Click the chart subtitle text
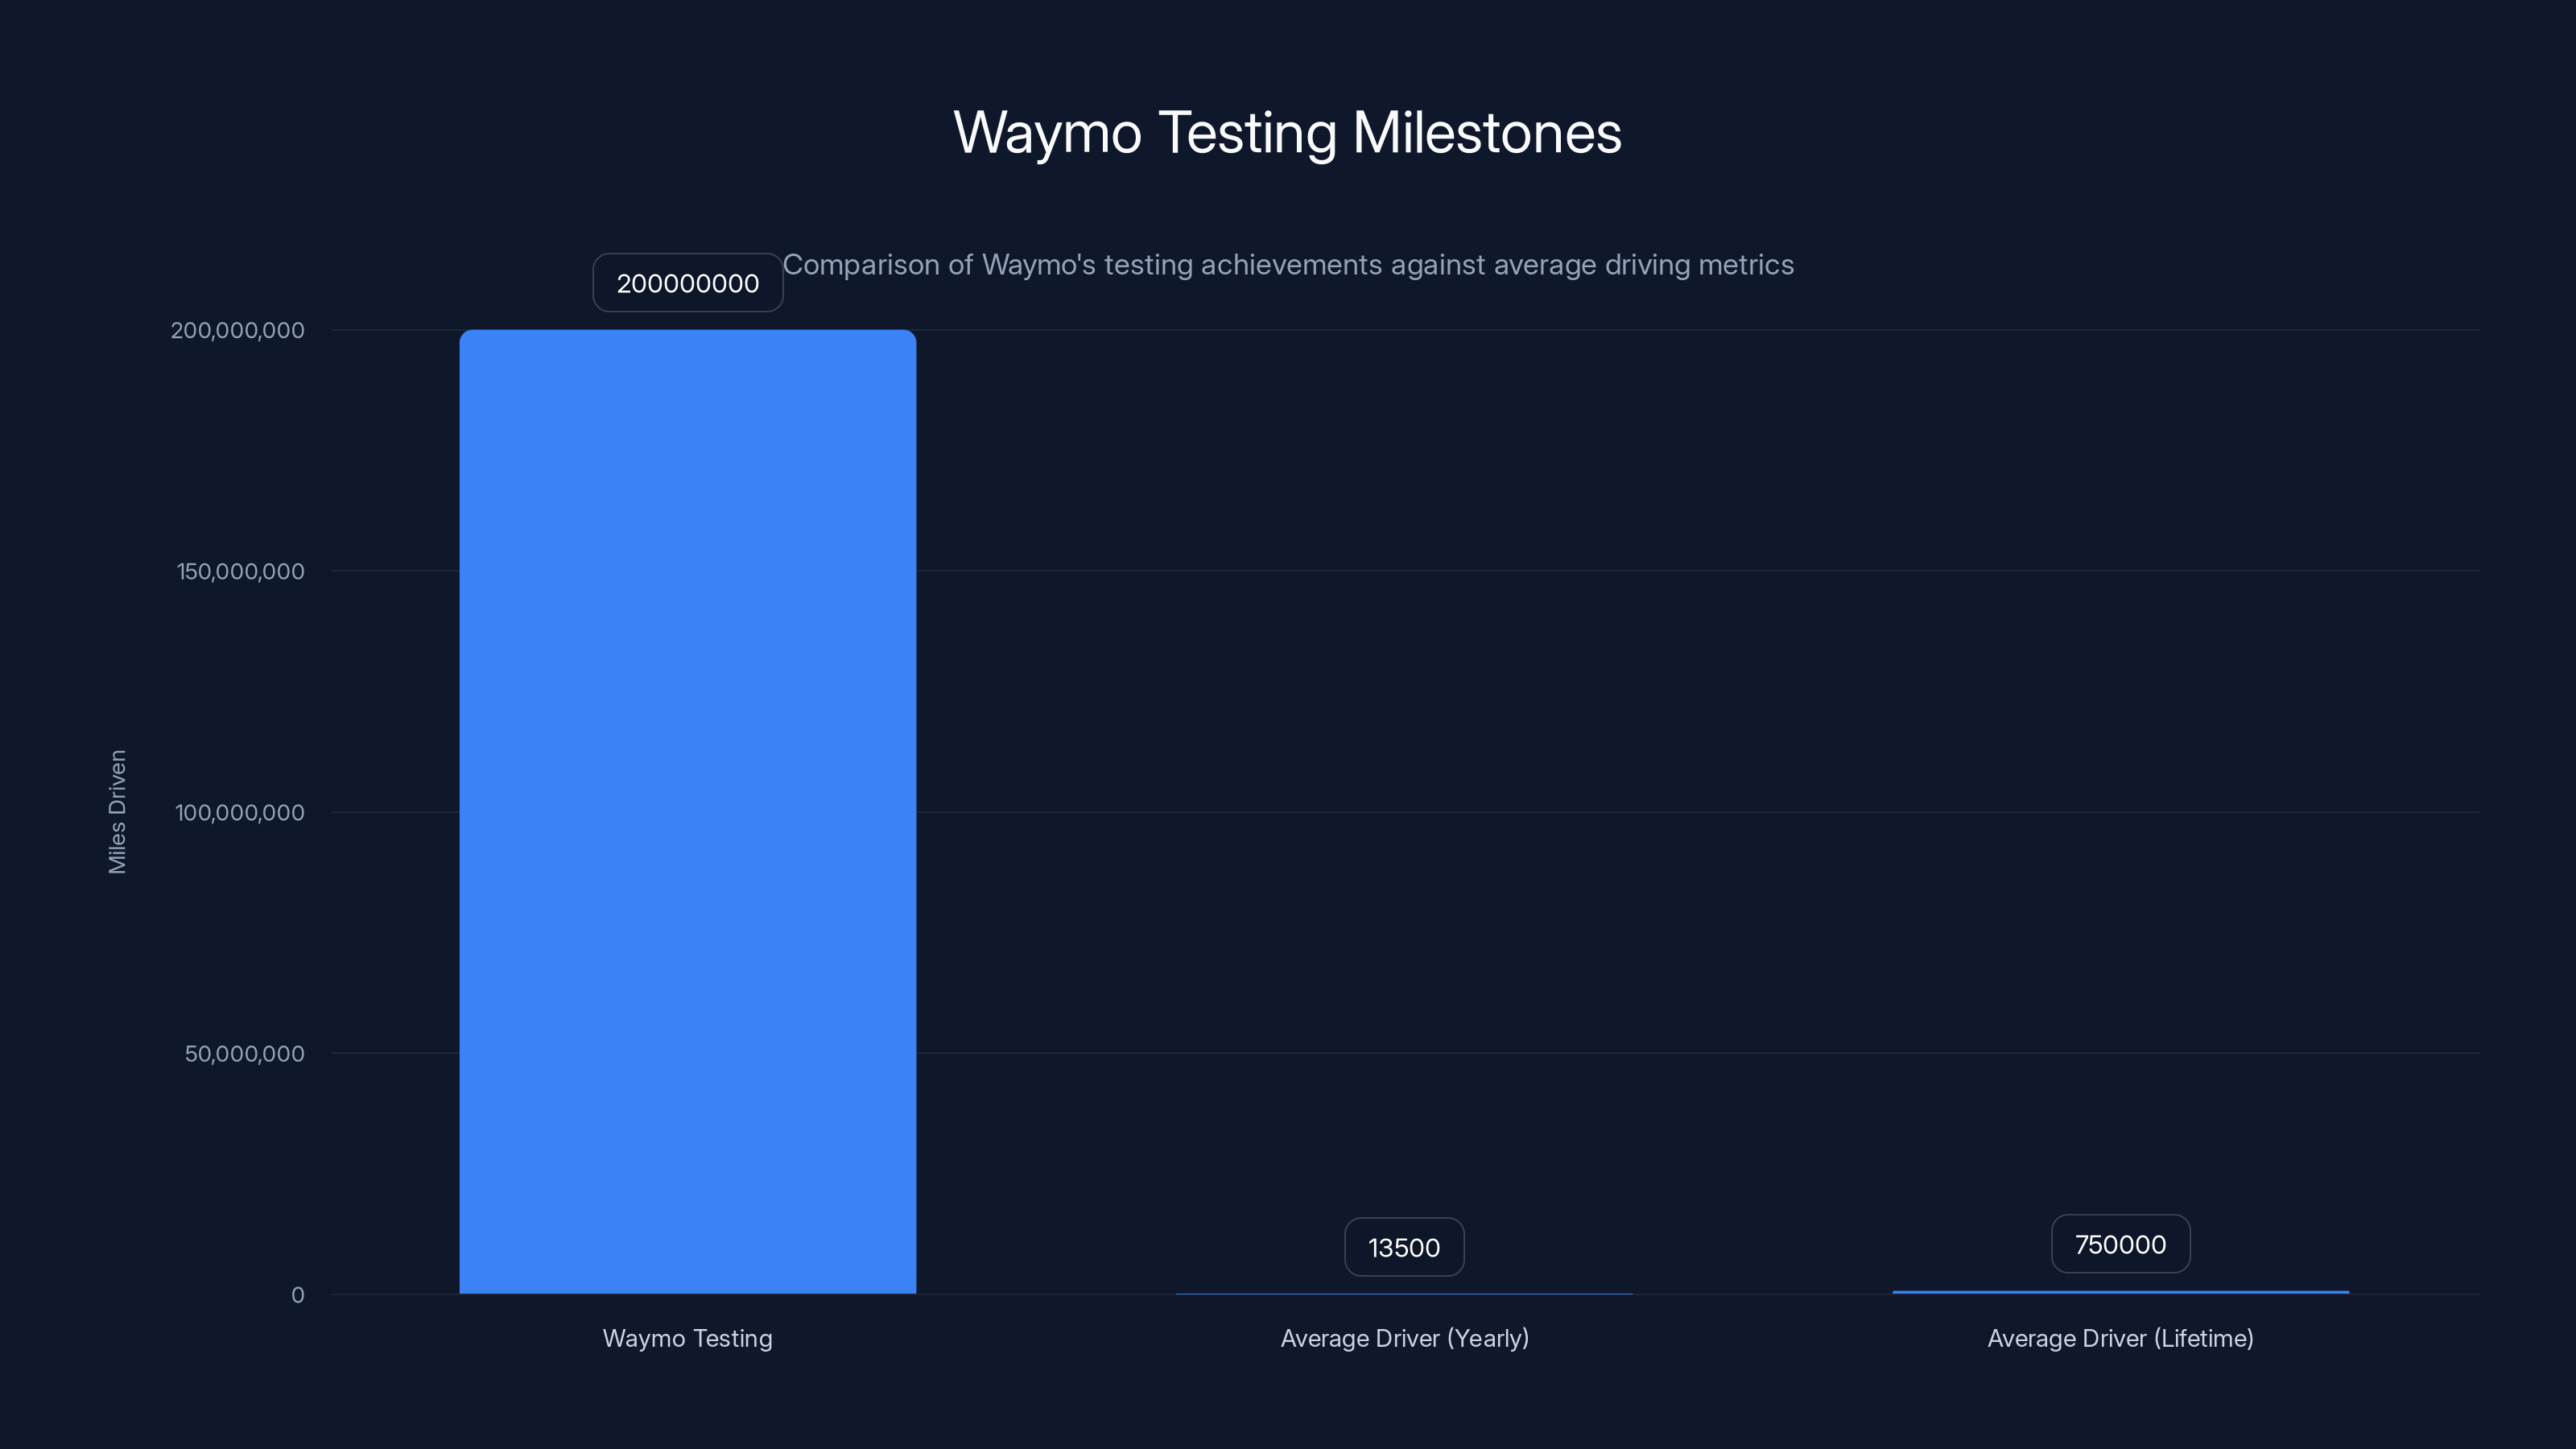The image size is (2576, 1449). [1288, 265]
